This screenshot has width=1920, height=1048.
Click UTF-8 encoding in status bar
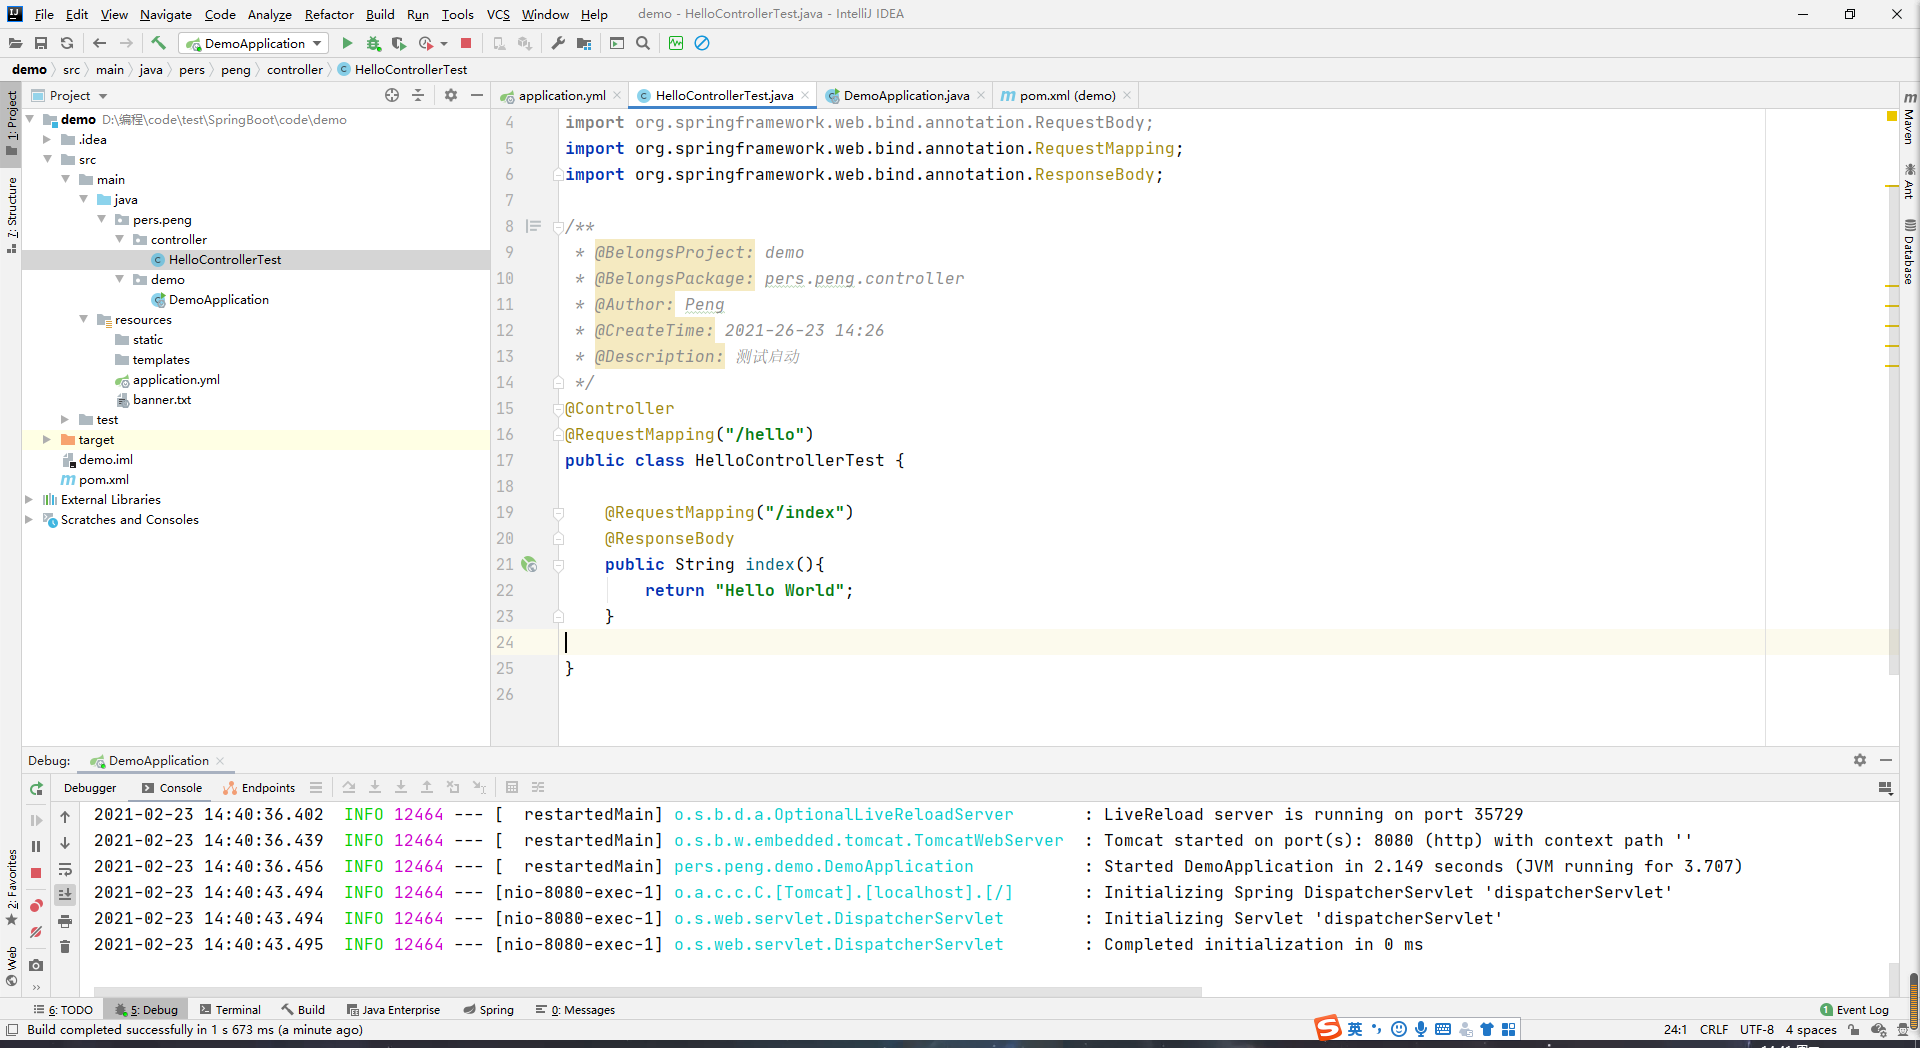coord(1756,1029)
